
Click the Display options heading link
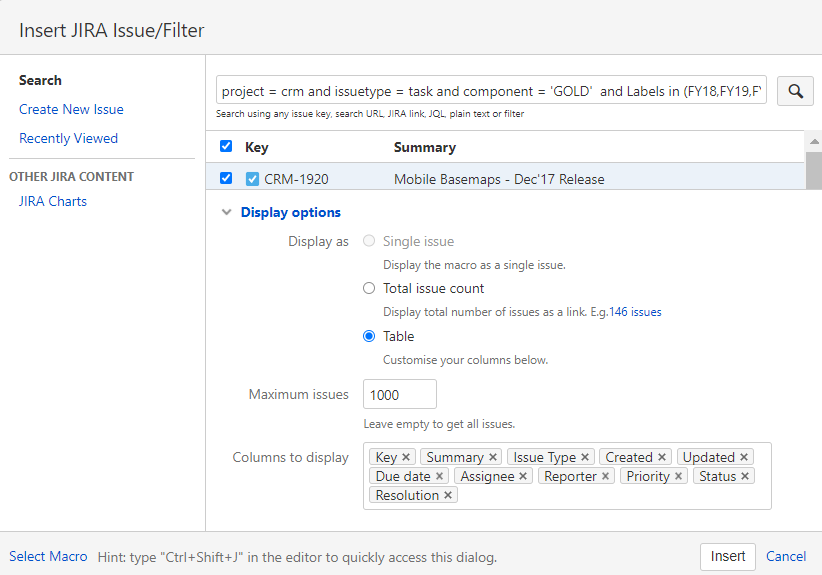pos(290,212)
